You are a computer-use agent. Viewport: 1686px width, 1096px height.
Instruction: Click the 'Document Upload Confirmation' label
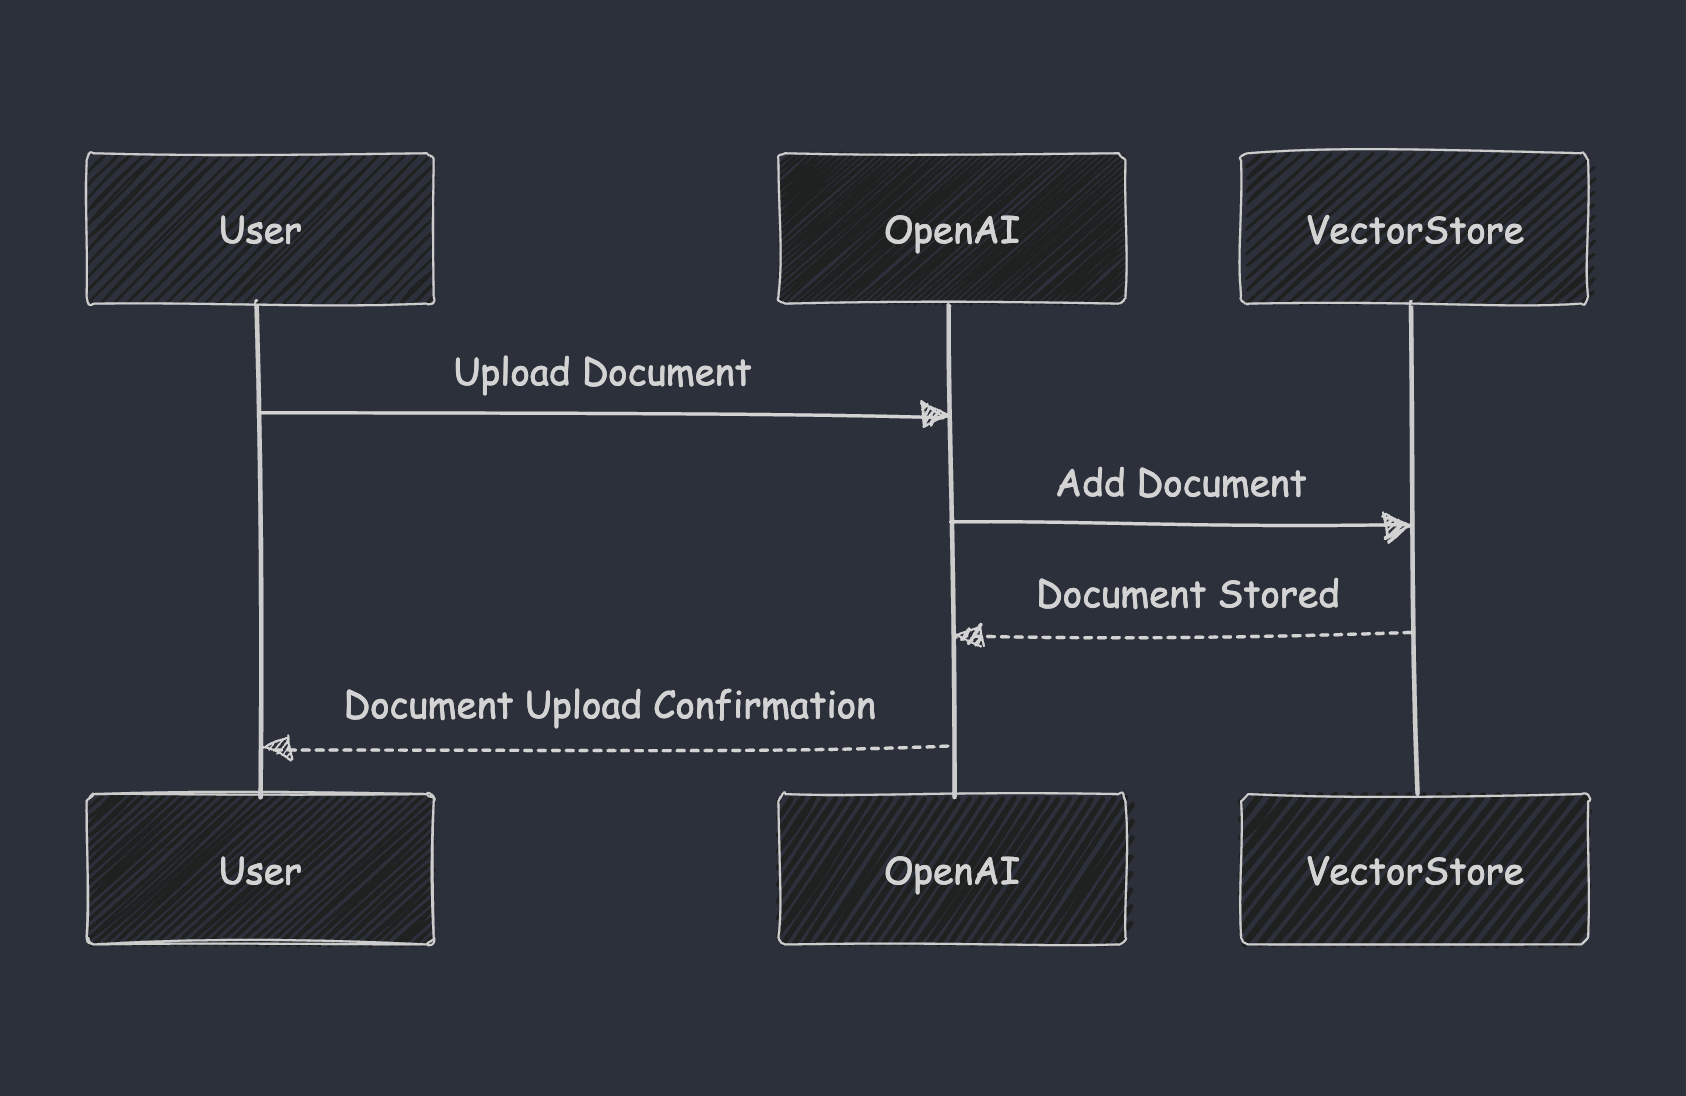(610, 706)
